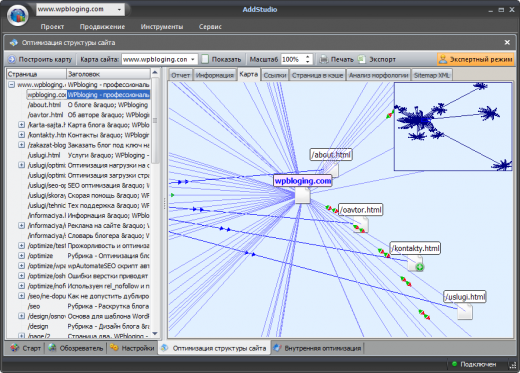Click the Печать printer icon
The height and width of the screenshot is (373, 520).
pos(324,59)
